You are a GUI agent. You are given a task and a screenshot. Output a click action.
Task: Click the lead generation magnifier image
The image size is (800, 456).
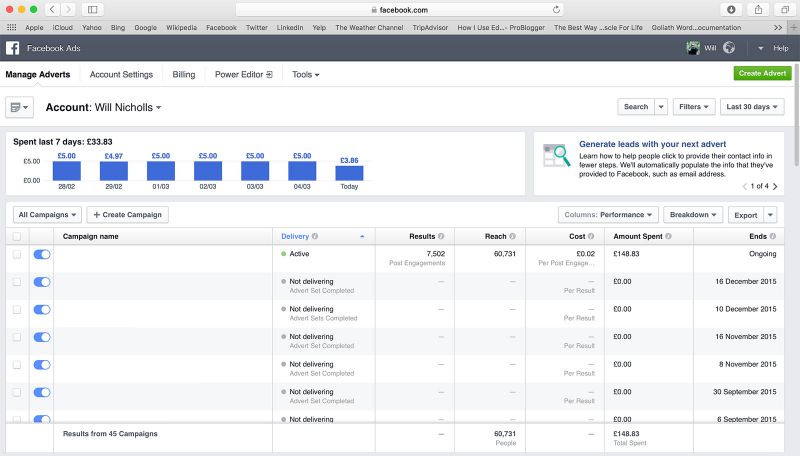(557, 156)
